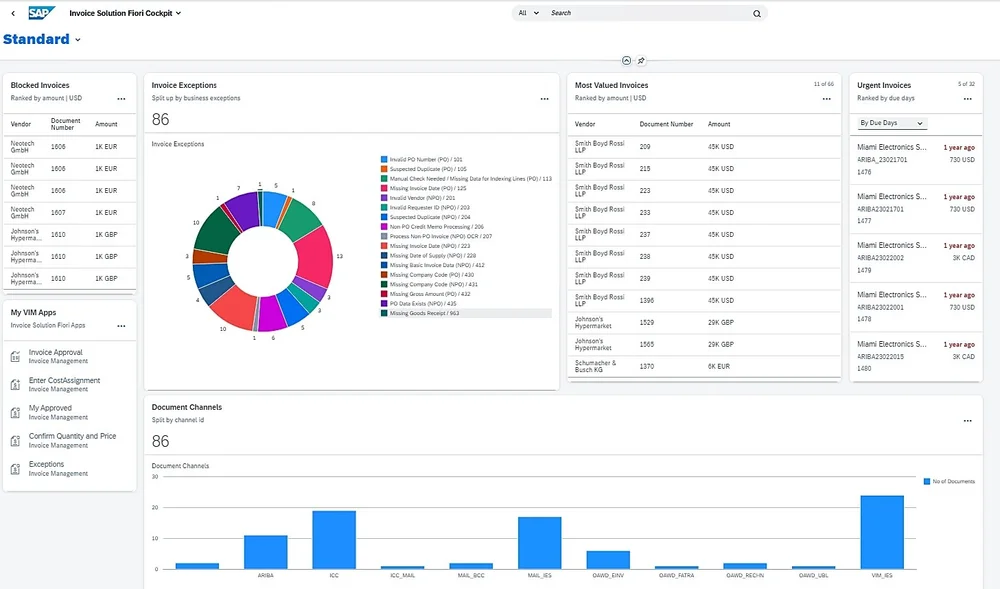Select Suspected Duplicate (PO) legend swatch

[384, 169]
